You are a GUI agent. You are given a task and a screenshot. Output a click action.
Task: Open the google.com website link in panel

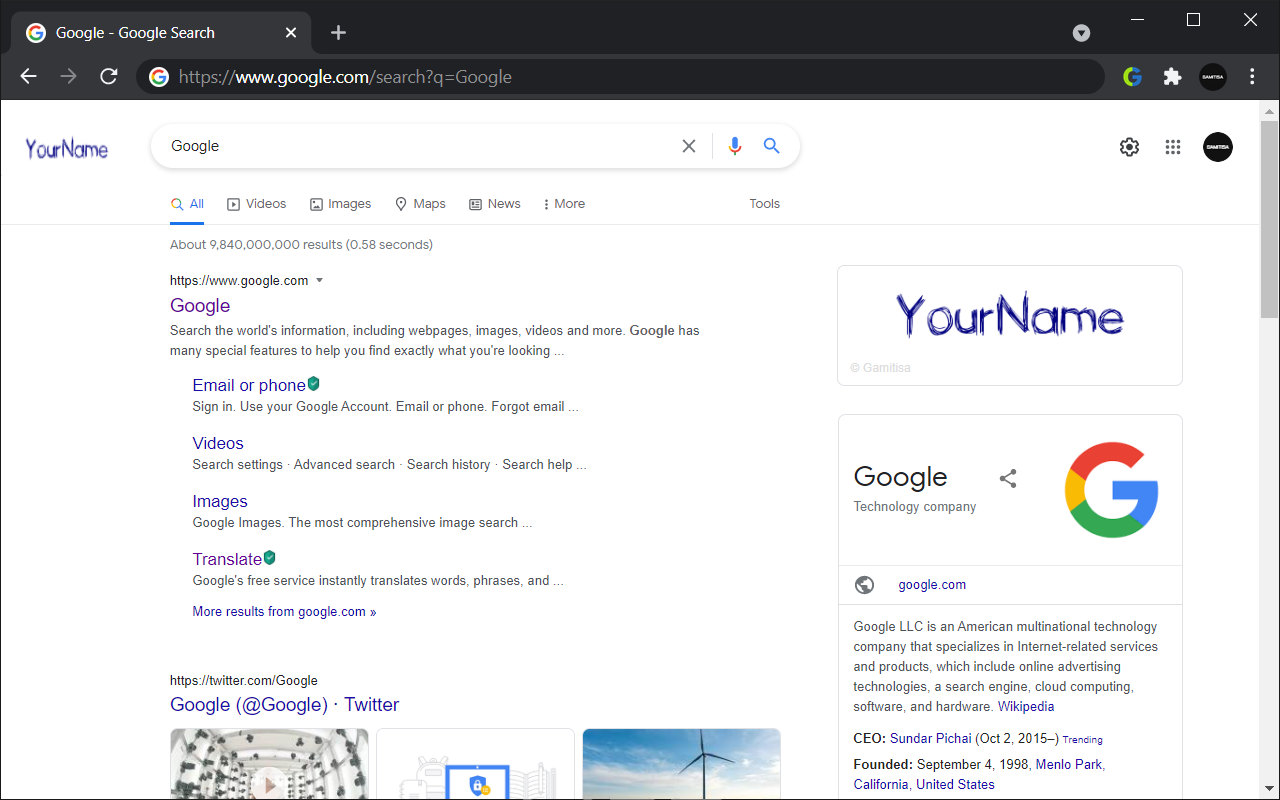click(x=932, y=585)
